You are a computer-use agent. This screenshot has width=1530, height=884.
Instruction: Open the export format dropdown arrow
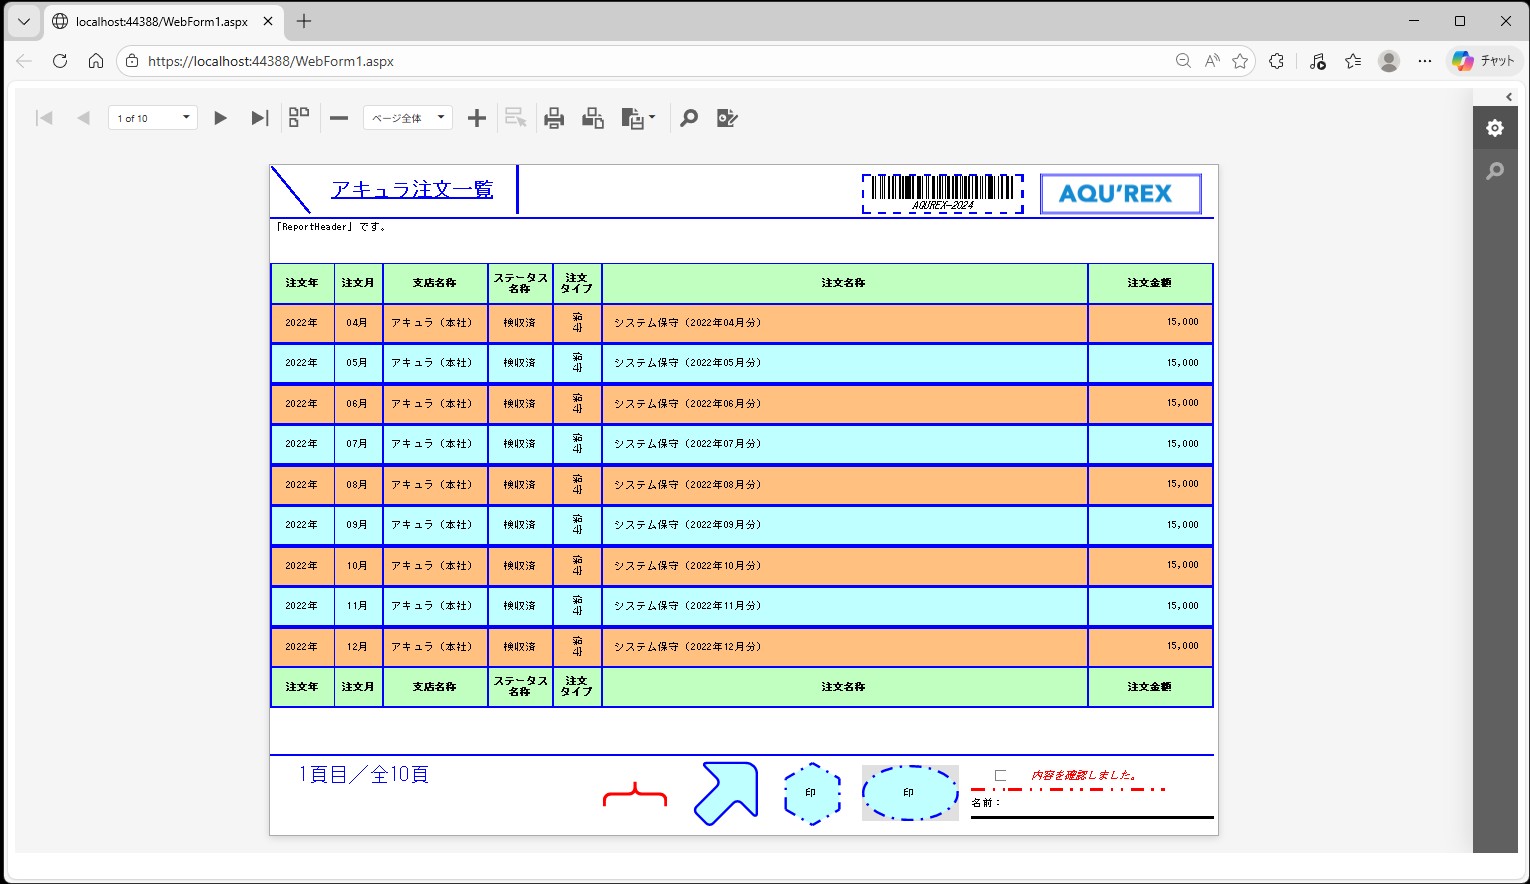pyautogui.click(x=652, y=118)
